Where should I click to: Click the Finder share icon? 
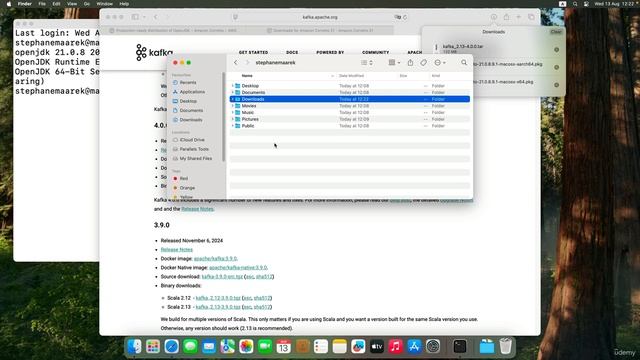(410, 63)
